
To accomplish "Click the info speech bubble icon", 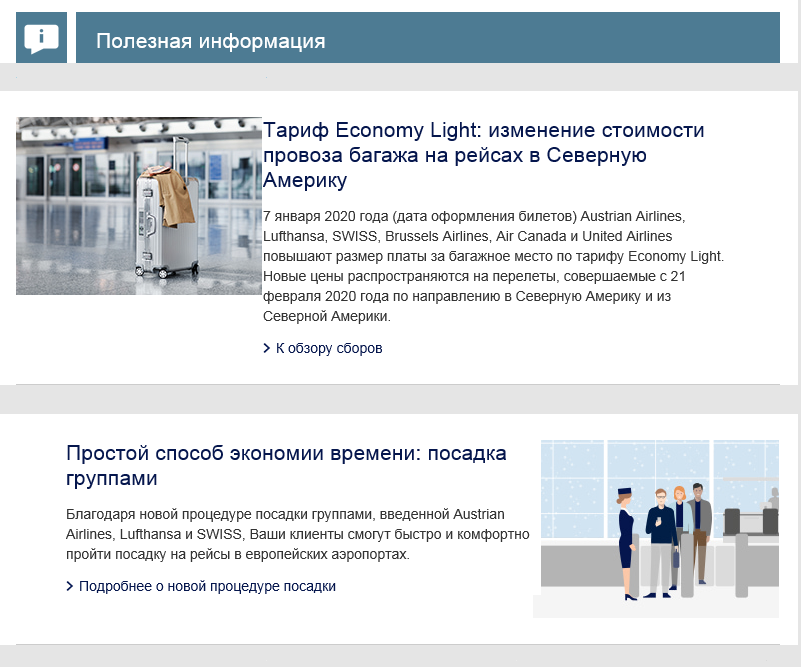I will (41, 38).
